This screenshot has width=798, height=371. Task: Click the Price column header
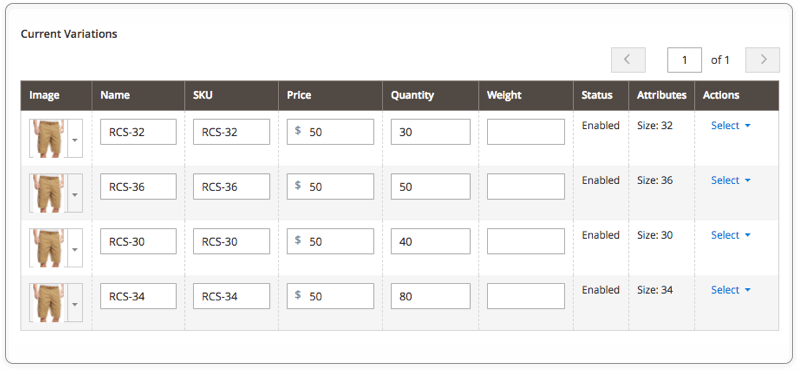[299, 95]
